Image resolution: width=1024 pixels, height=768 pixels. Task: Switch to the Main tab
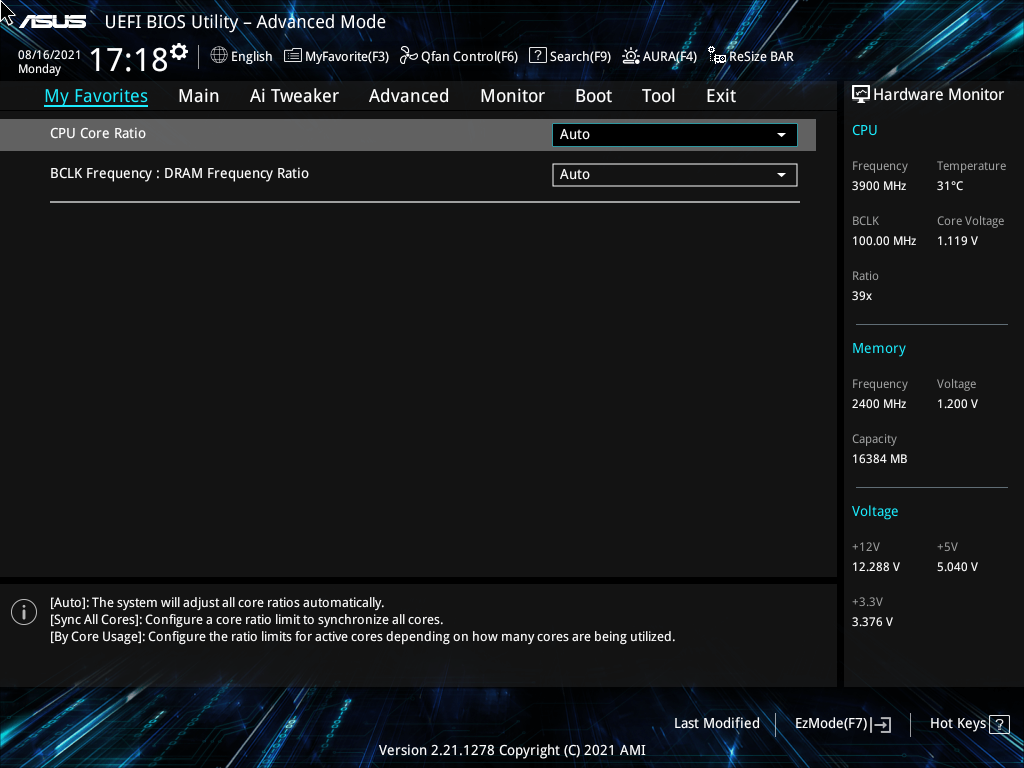click(x=199, y=96)
